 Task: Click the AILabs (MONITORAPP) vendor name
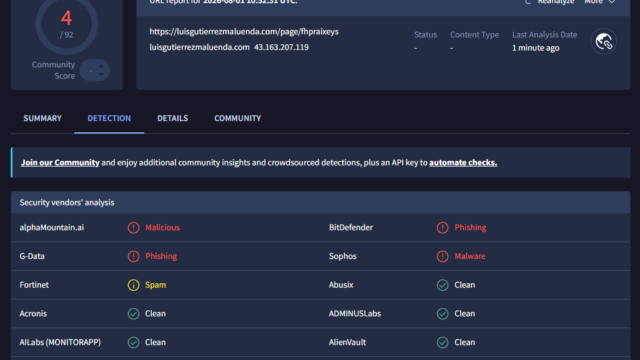(60, 342)
